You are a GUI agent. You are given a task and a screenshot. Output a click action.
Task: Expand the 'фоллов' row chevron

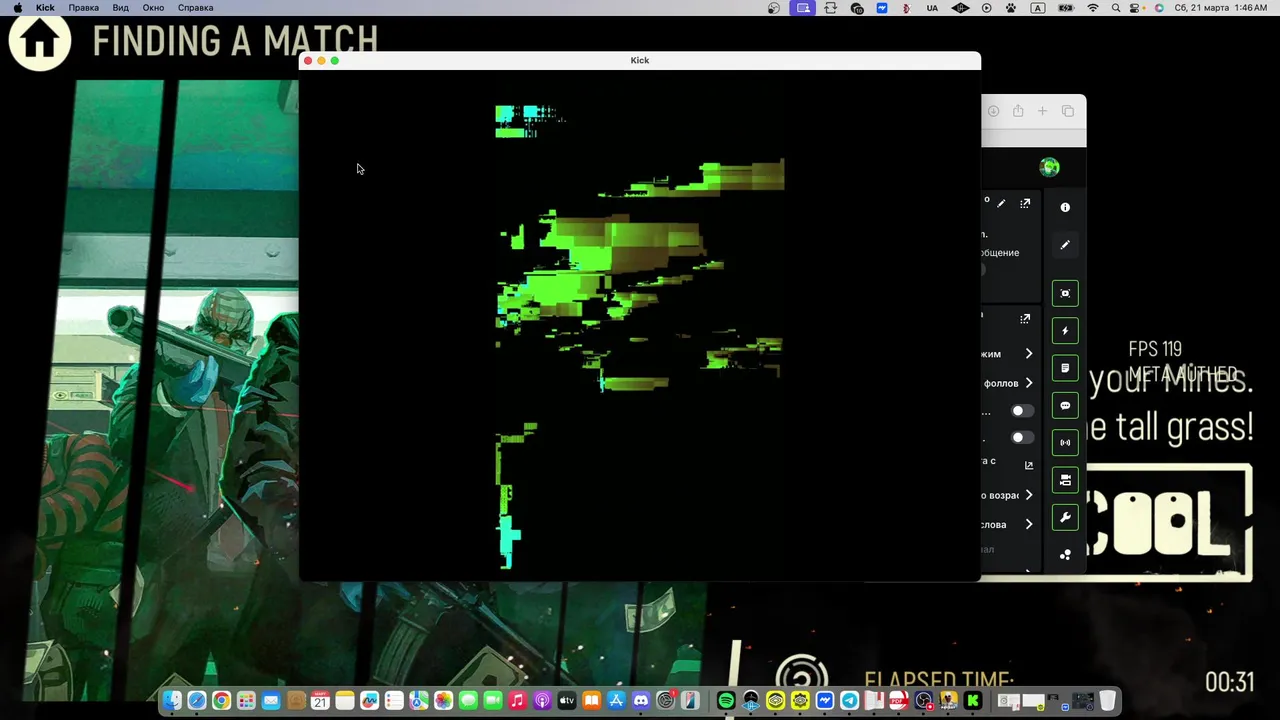pos(1028,383)
